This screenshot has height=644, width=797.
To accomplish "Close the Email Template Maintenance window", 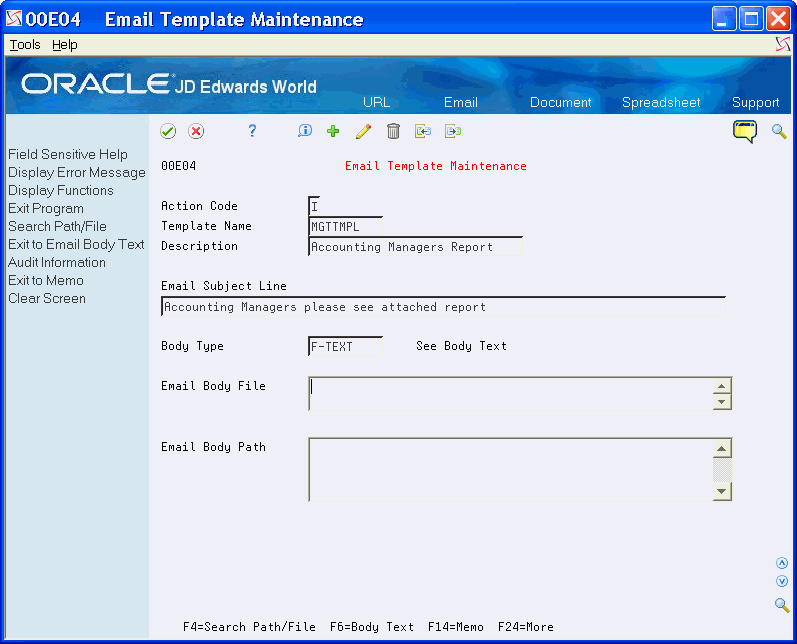I will point(778,19).
